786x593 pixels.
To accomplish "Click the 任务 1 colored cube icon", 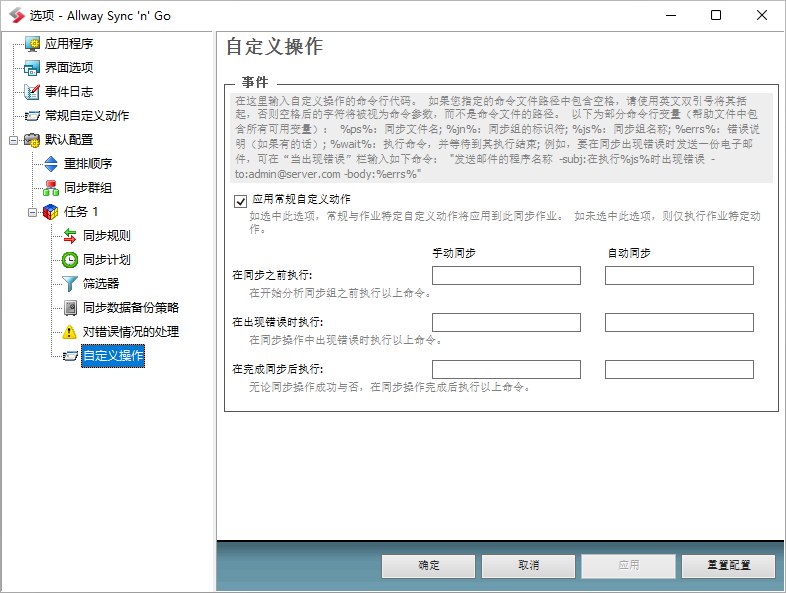I will (x=51, y=212).
